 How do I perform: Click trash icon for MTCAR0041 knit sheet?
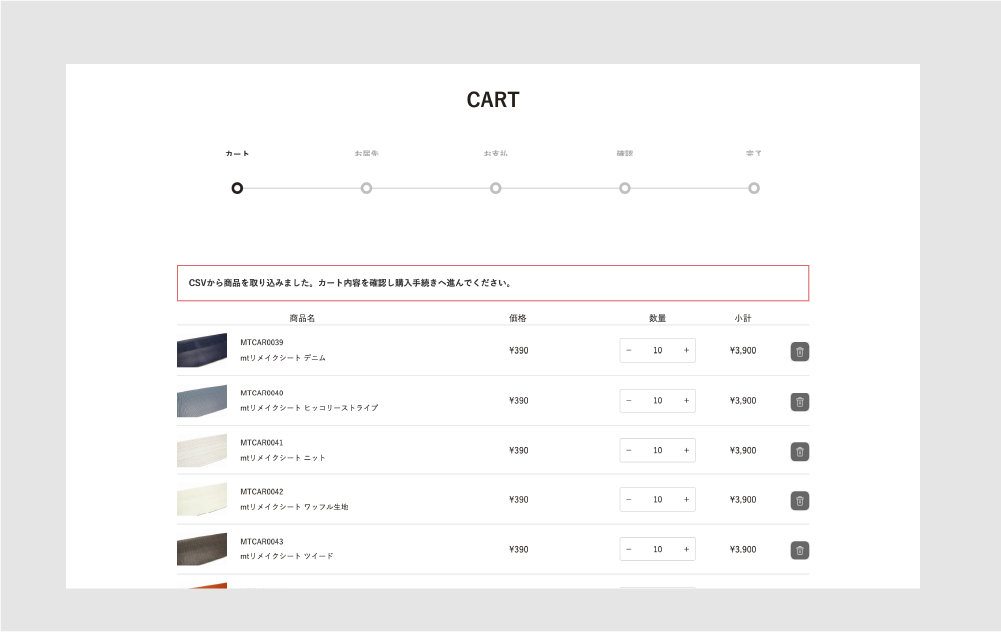click(x=800, y=451)
